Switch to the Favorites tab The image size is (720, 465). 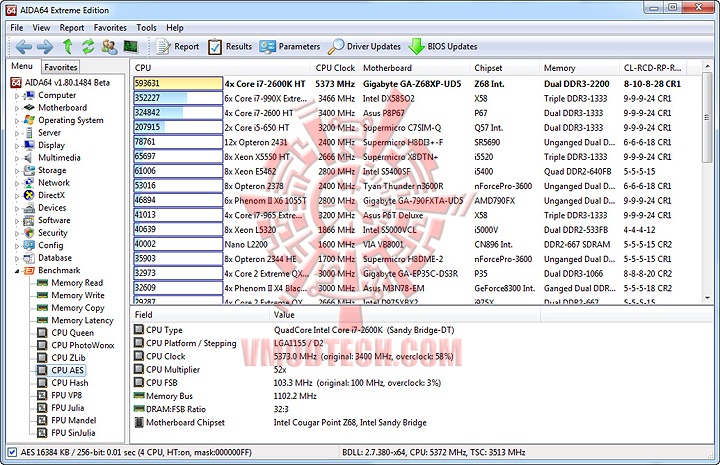click(x=61, y=67)
